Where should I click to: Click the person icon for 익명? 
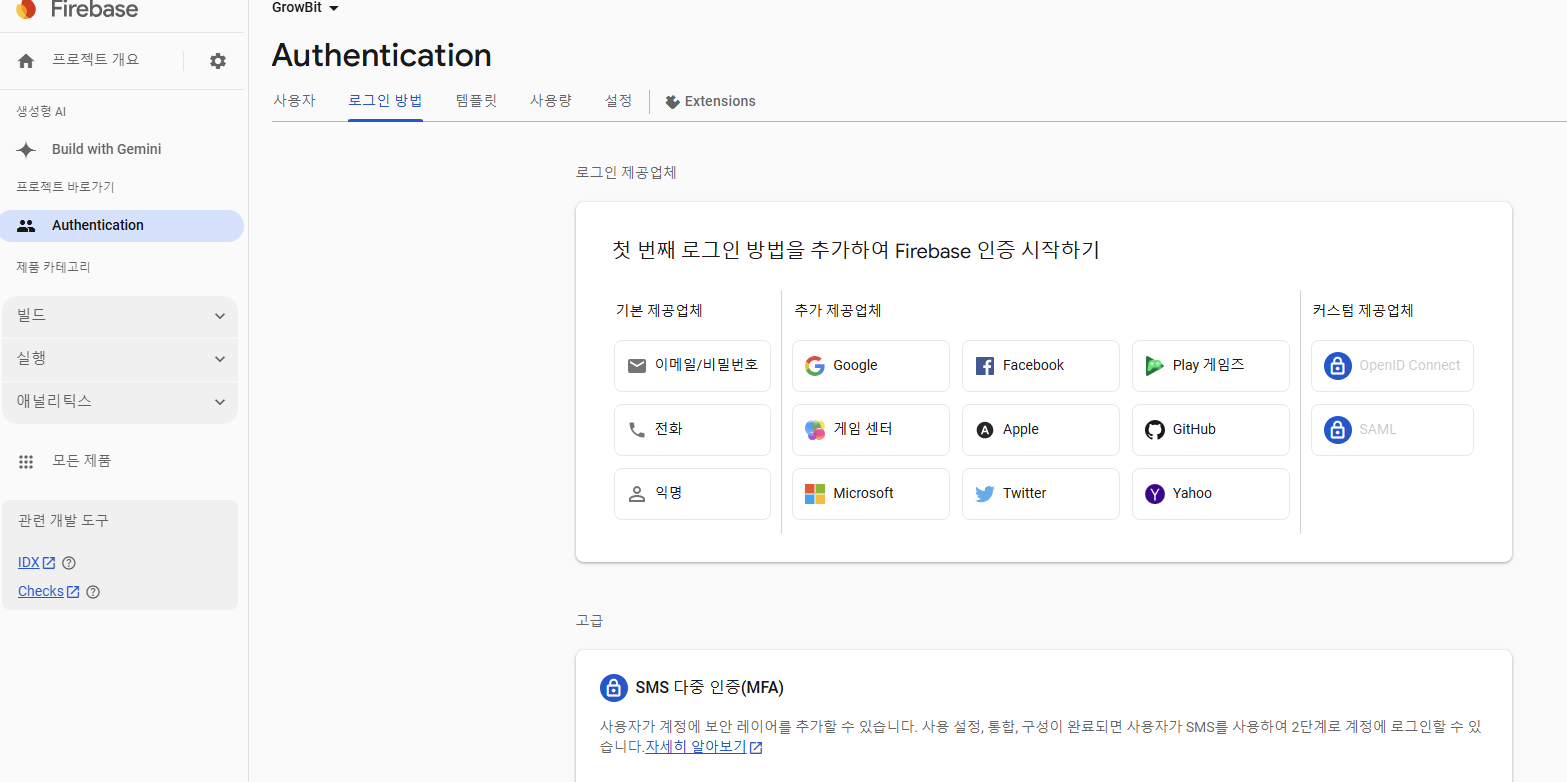coord(637,494)
